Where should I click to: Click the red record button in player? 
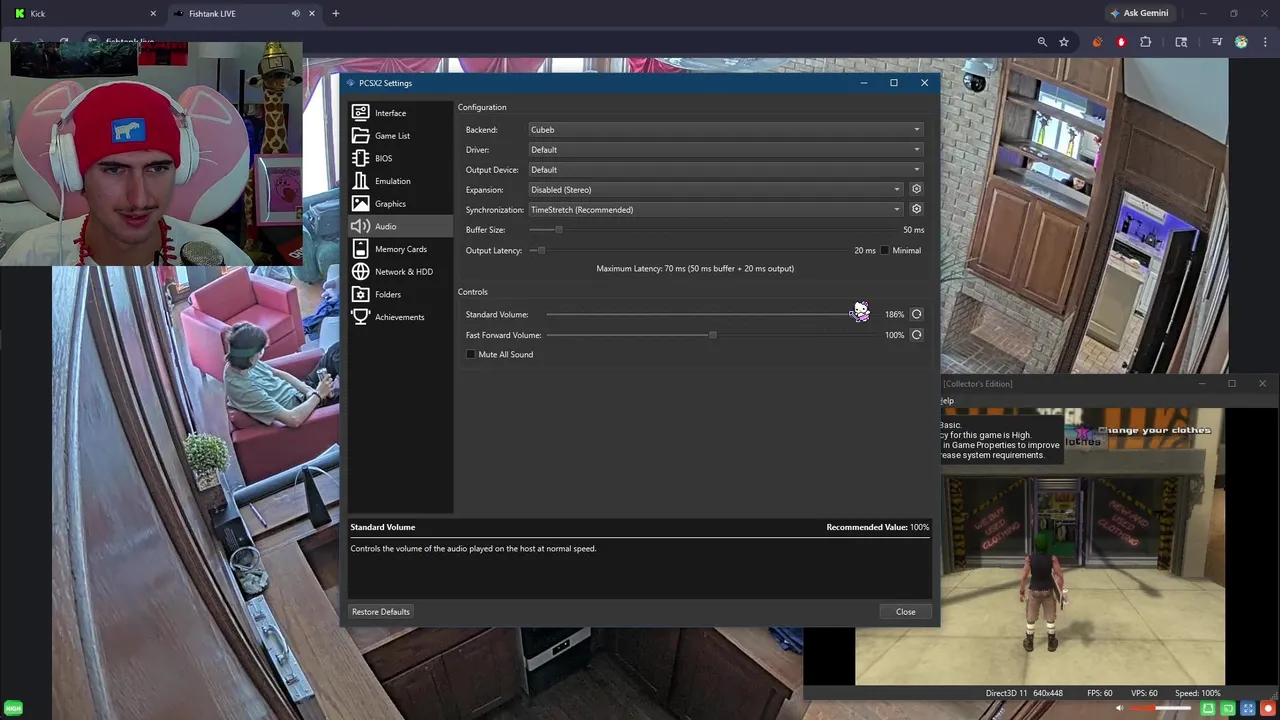click(x=1268, y=708)
